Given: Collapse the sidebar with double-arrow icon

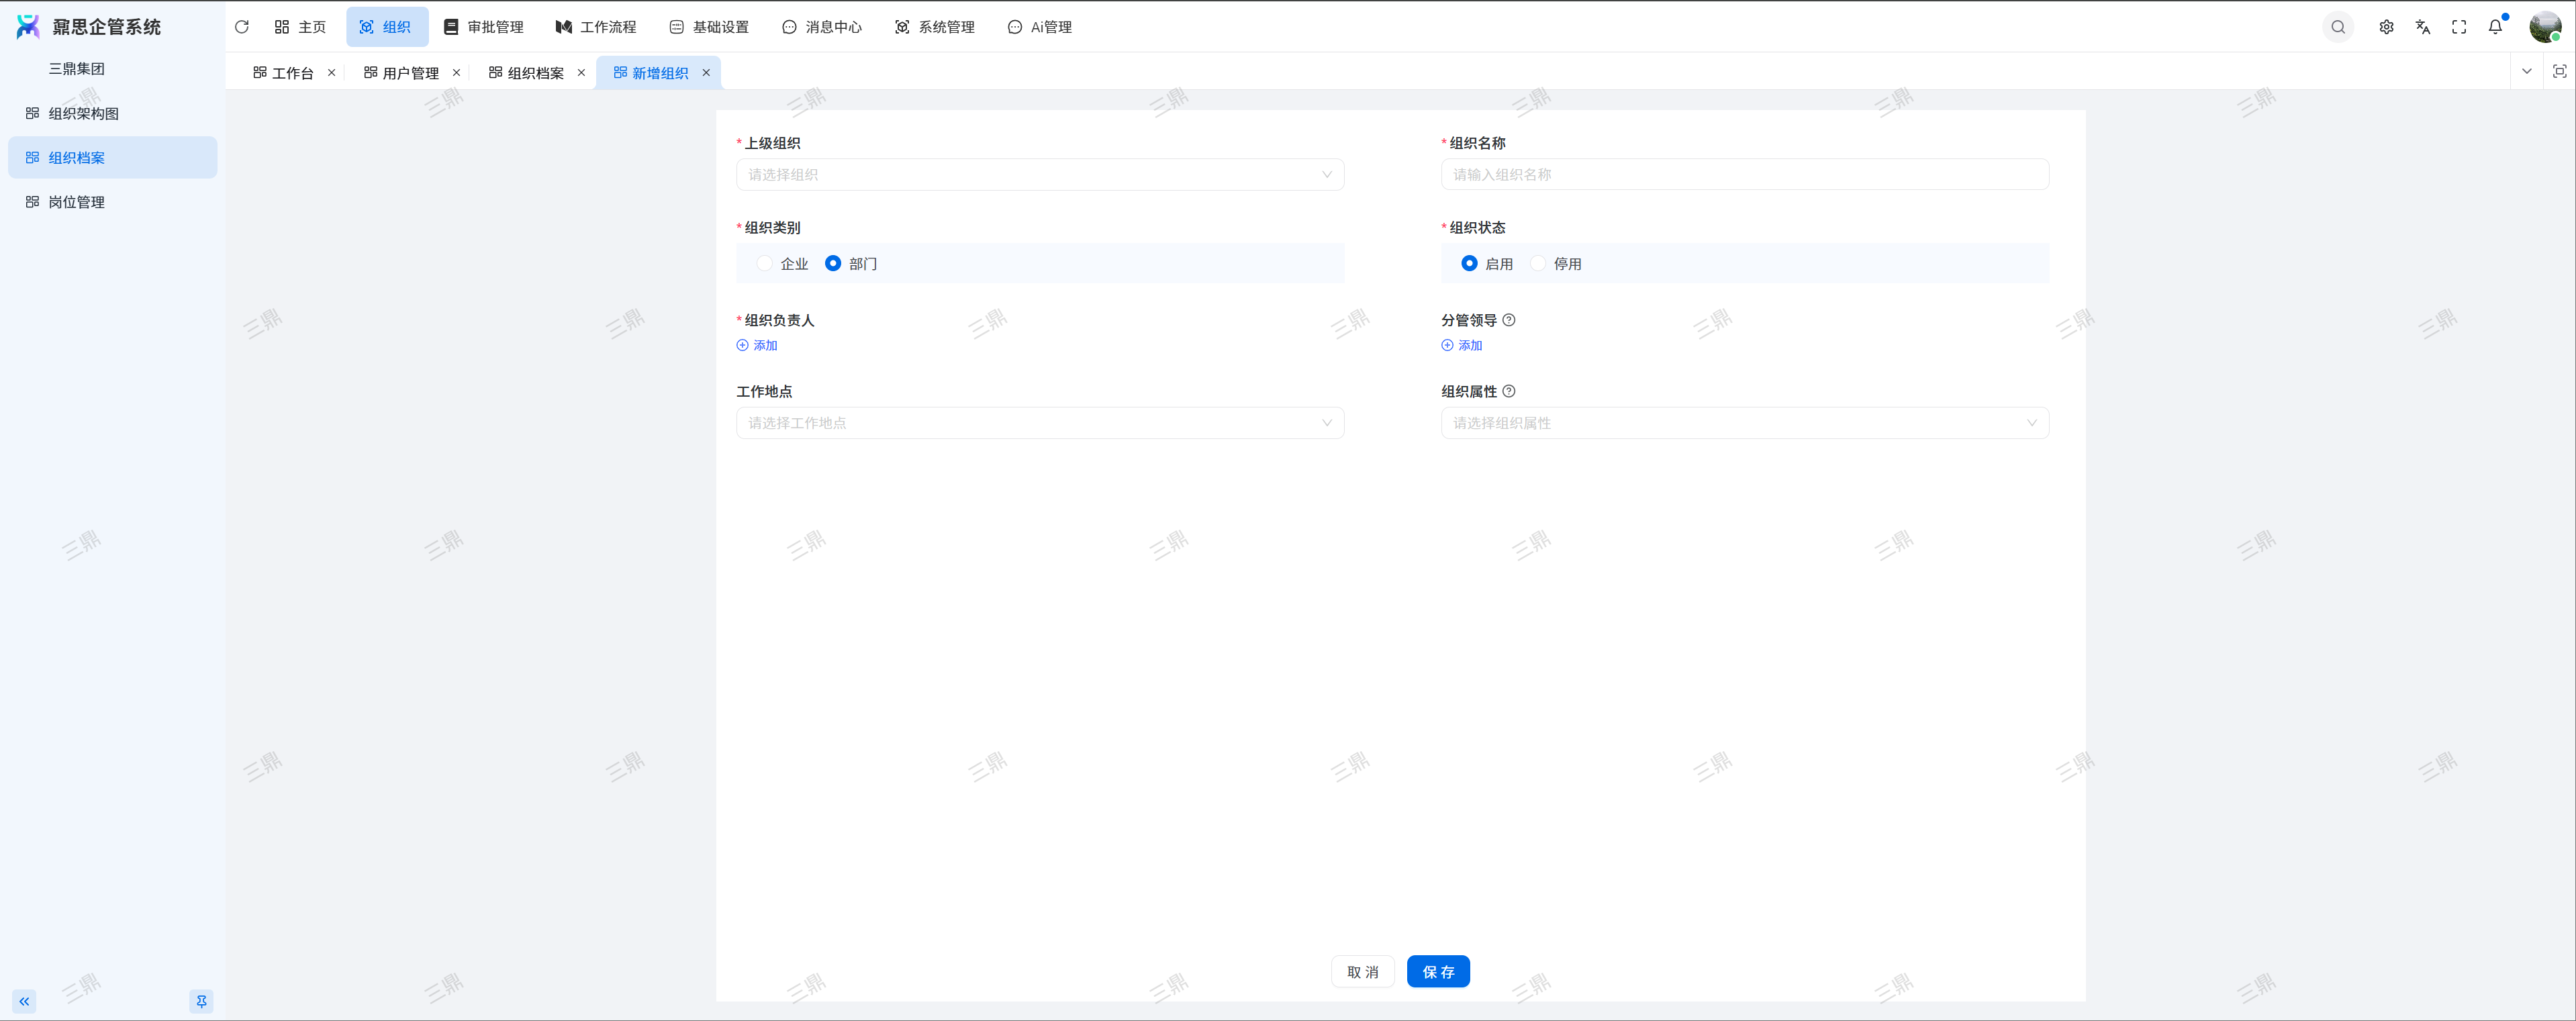Looking at the screenshot, I should 24,1001.
